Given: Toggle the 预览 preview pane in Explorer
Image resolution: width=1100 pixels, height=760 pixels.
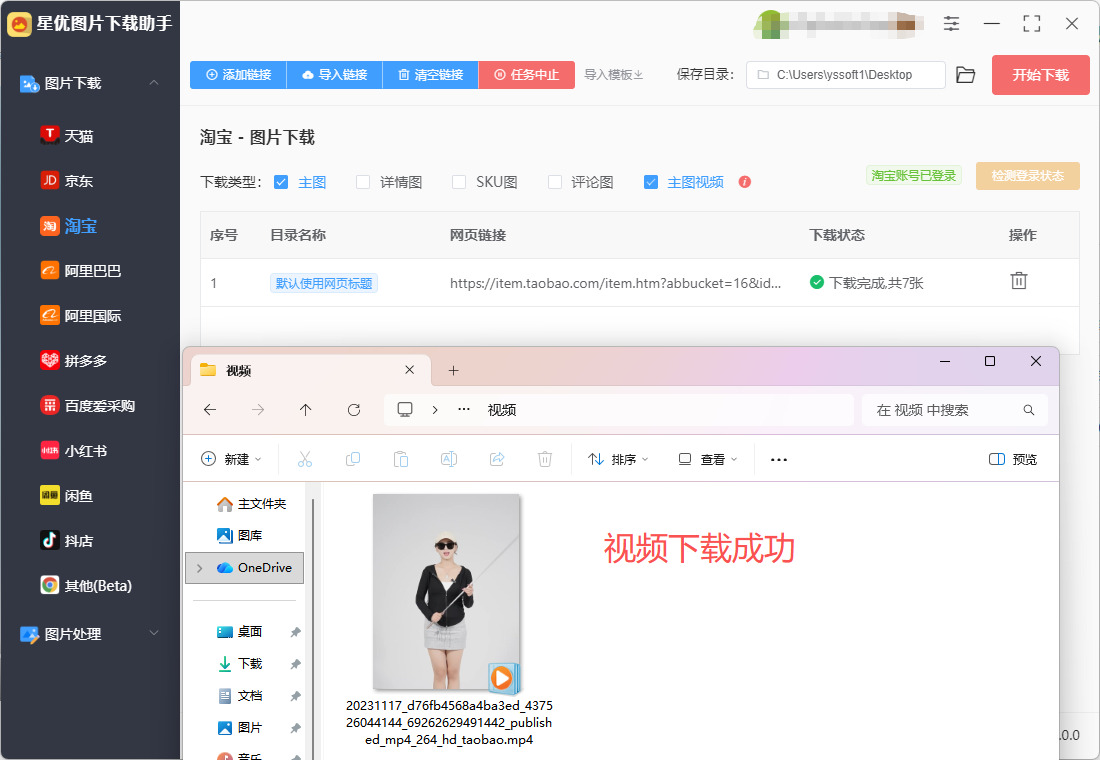Looking at the screenshot, I should [1012, 459].
